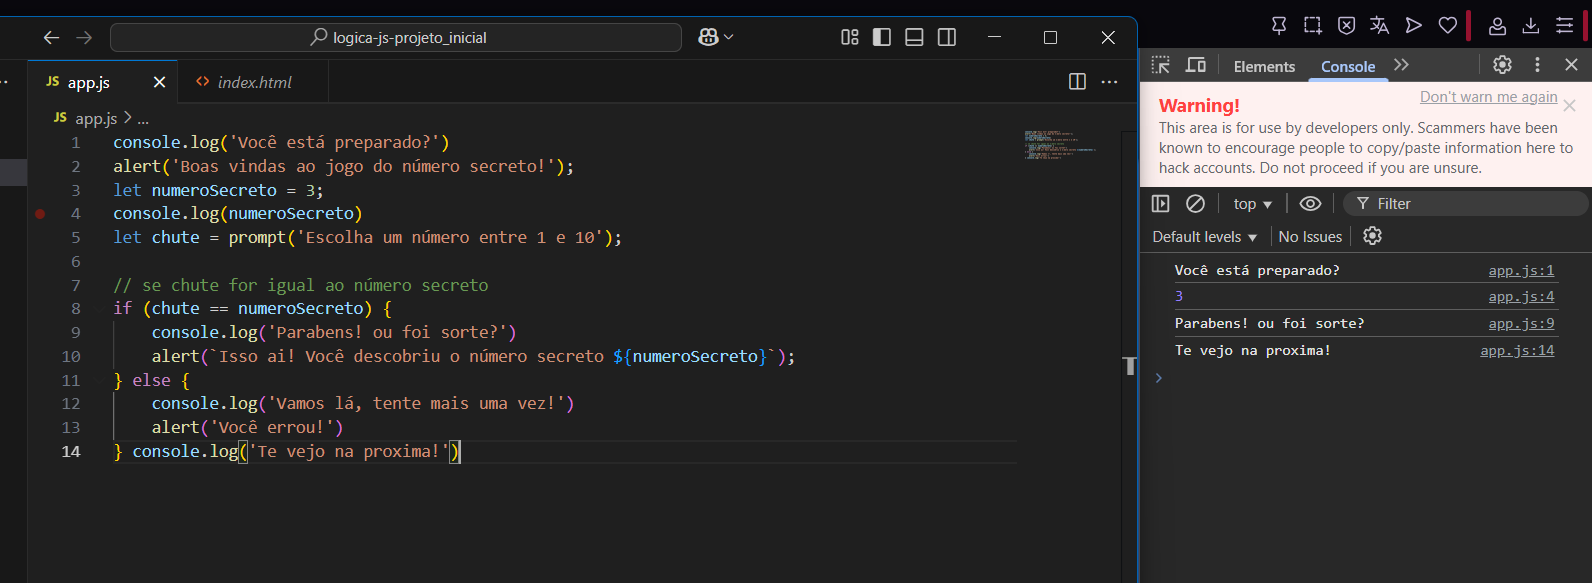Click app.js in the editor breadcrumb
1592x583 pixels.
tap(96, 118)
